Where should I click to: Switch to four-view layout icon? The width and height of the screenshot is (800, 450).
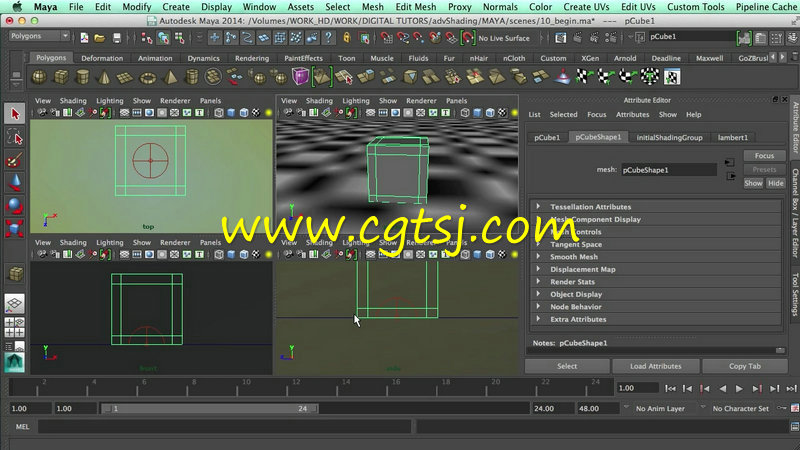pyautogui.click(x=14, y=328)
